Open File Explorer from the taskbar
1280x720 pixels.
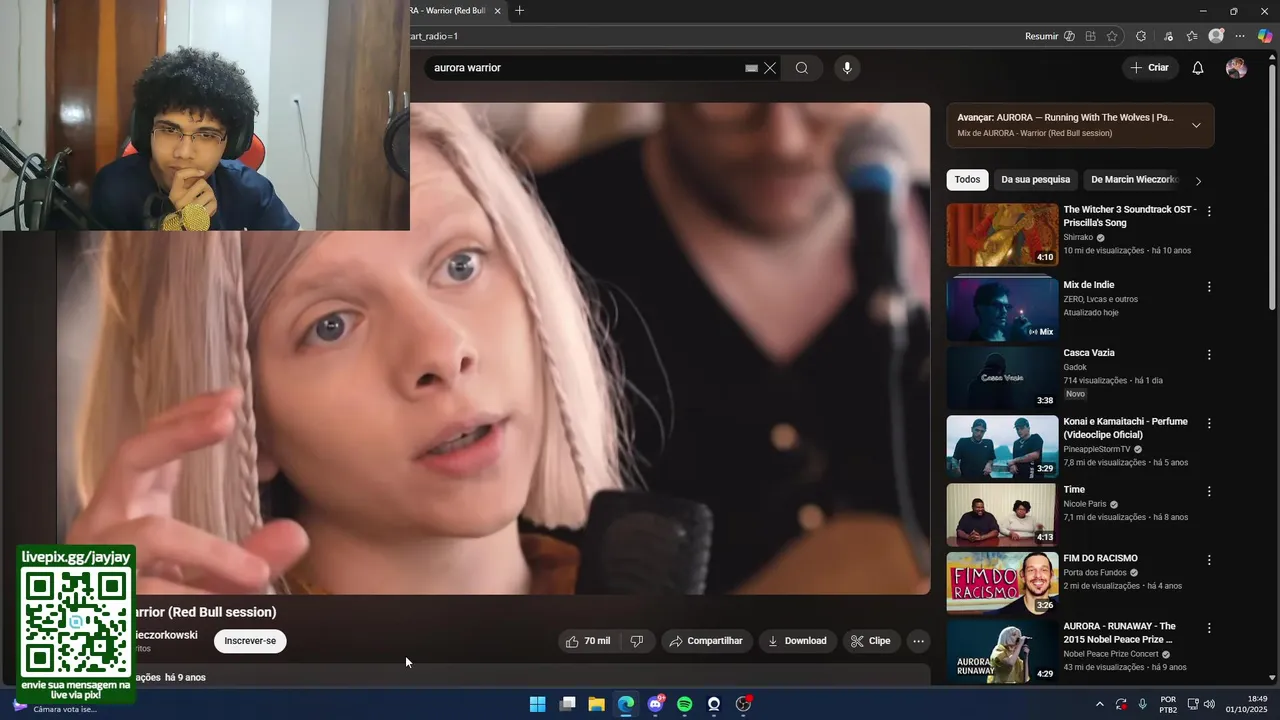(596, 704)
